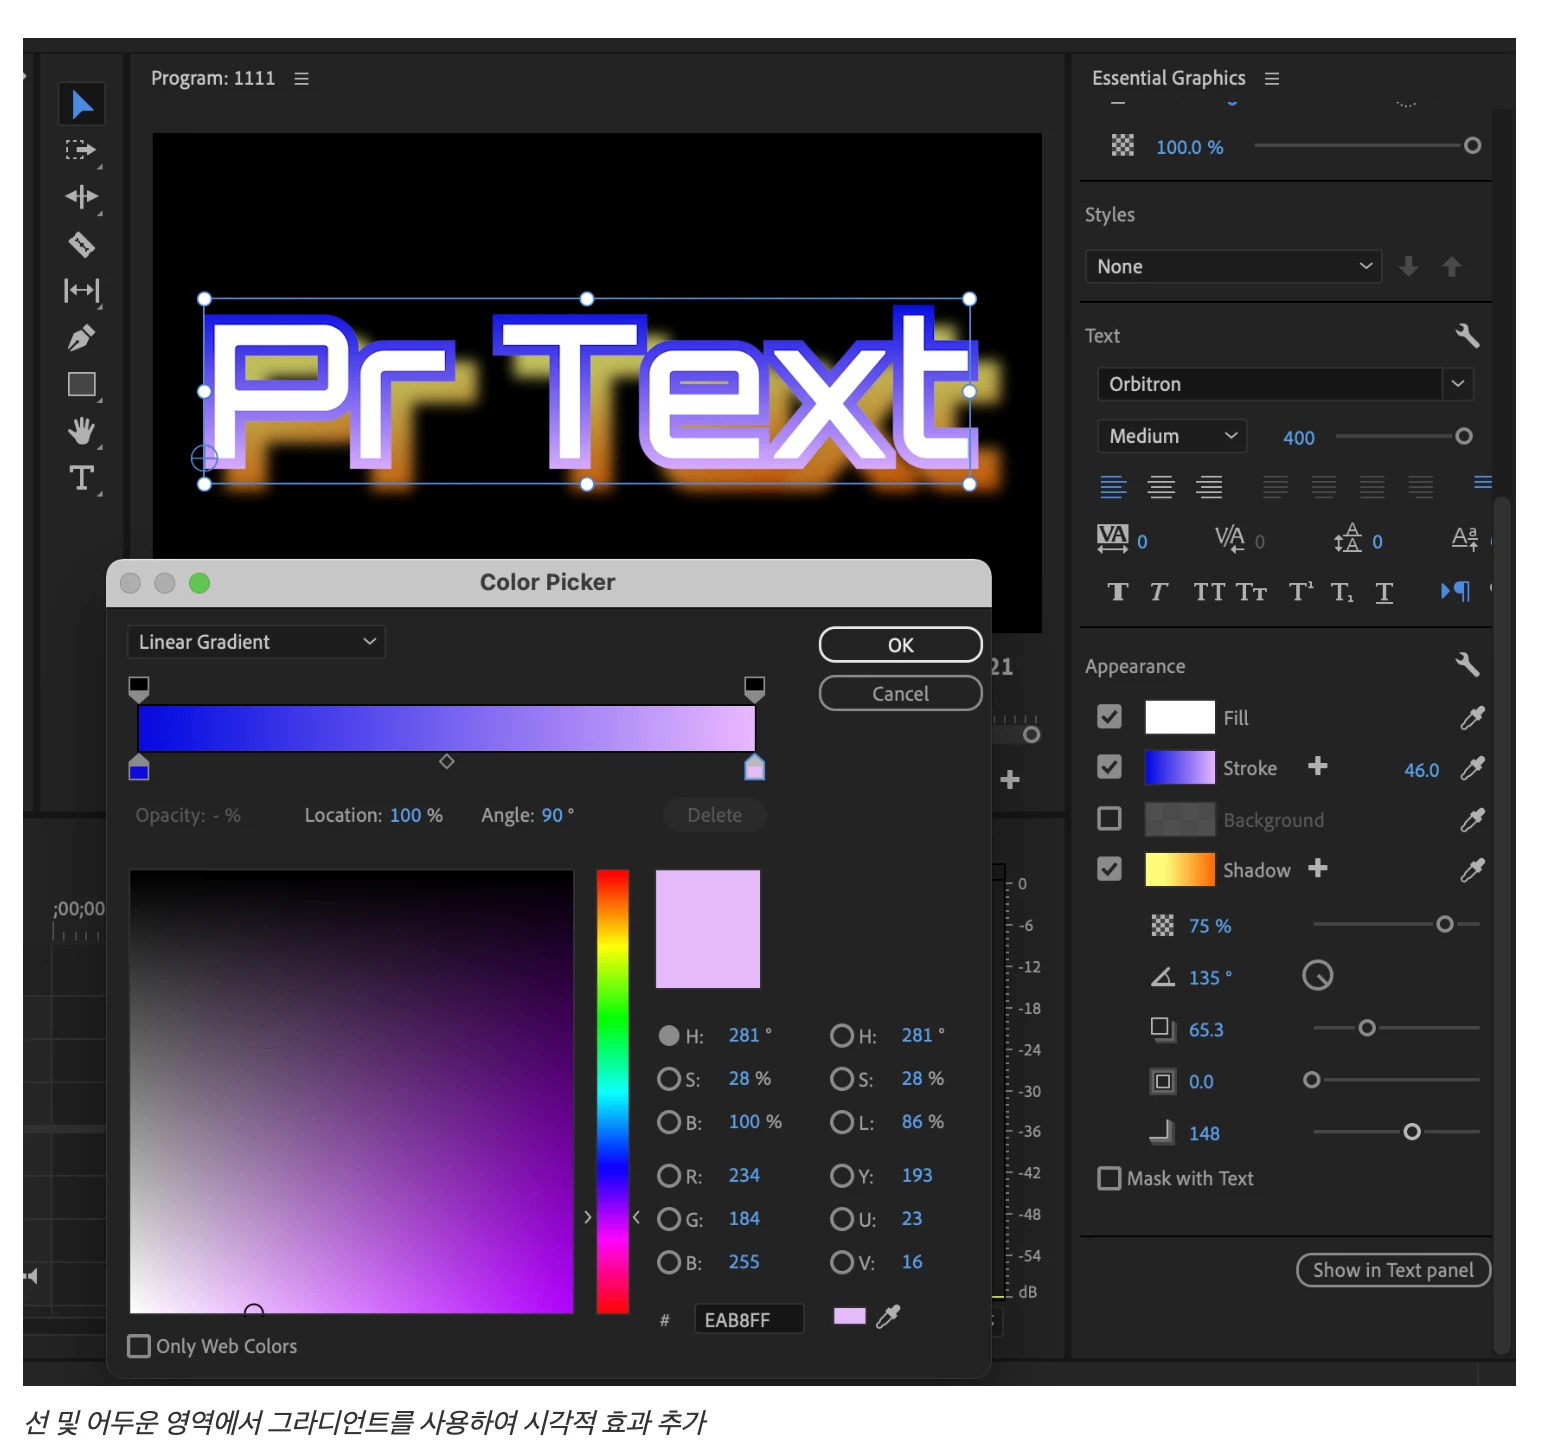Image resolution: width=1542 pixels, height=1456 pixels.
Task: Apply All Caps style
Action: point(1209,592)
